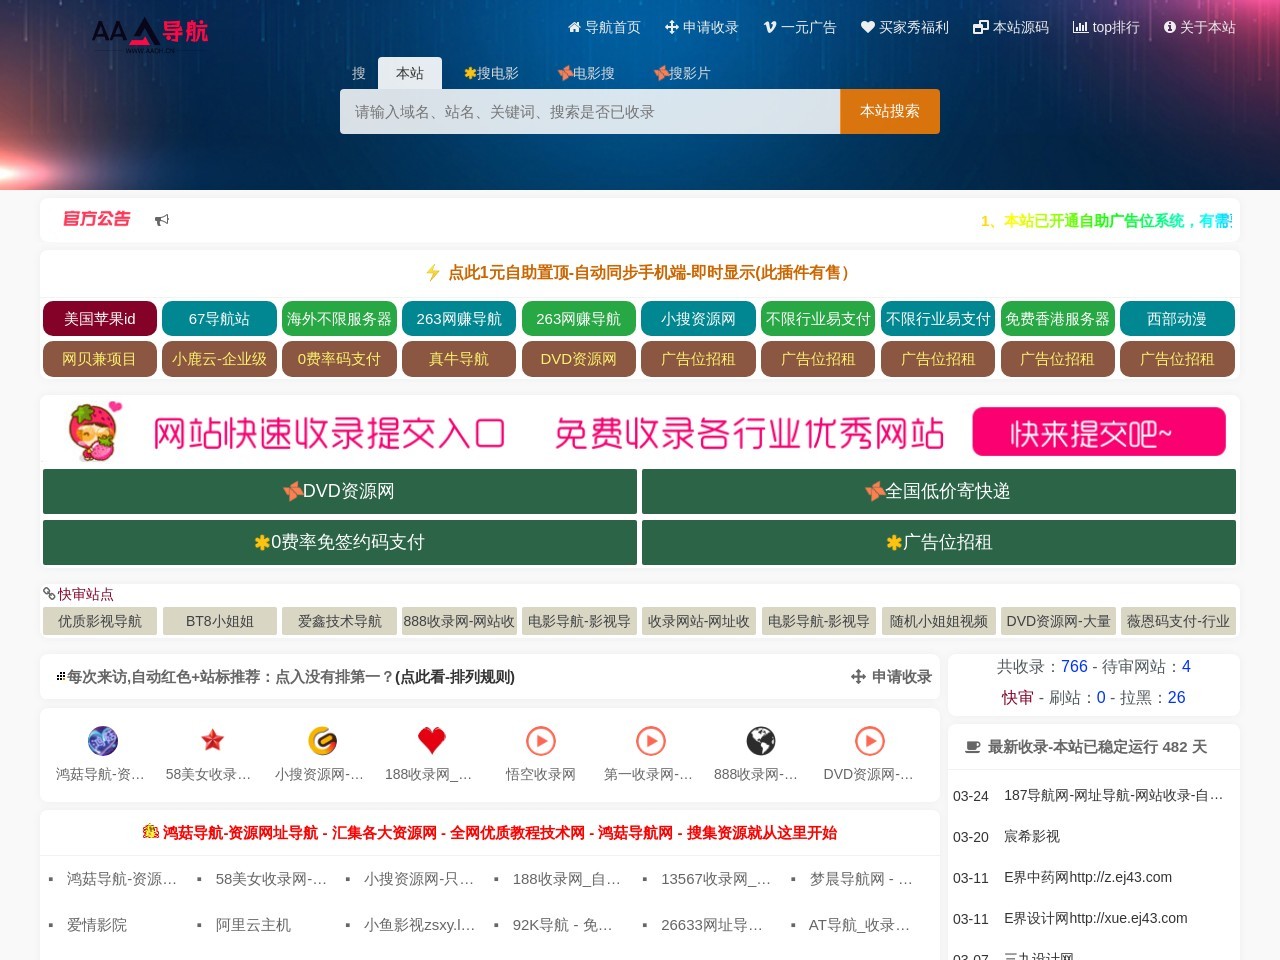Viewport: 1280px width, 960px height.
Task: 切换到电影搜标签
Action: (x=587, y=73)
